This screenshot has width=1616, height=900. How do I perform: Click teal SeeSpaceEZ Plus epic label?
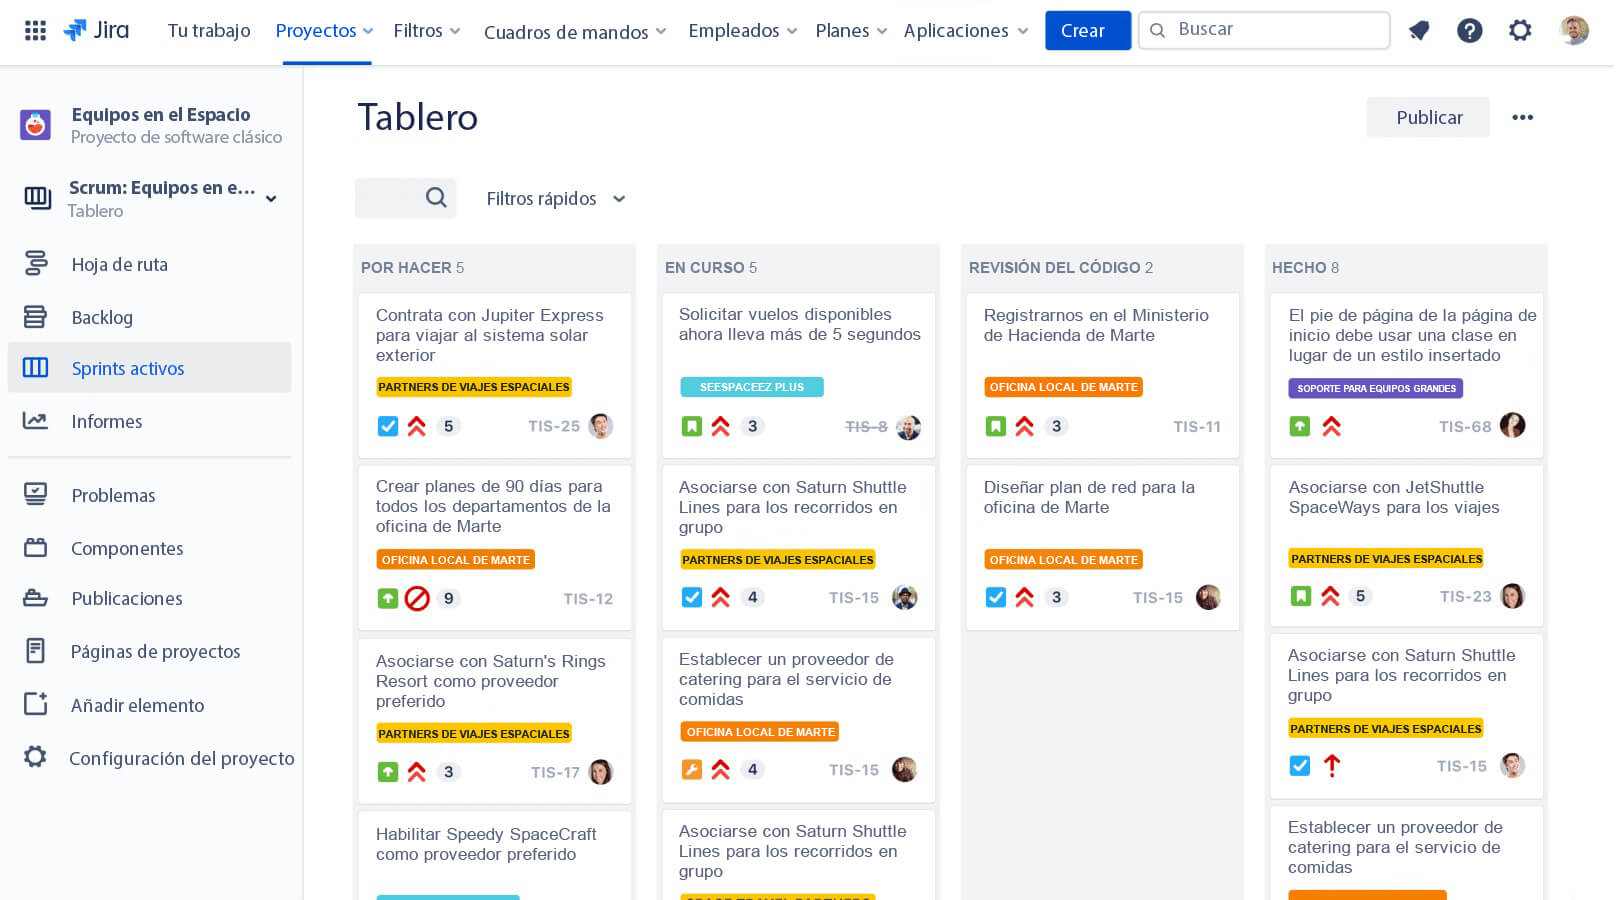click(x=752, y=387)
